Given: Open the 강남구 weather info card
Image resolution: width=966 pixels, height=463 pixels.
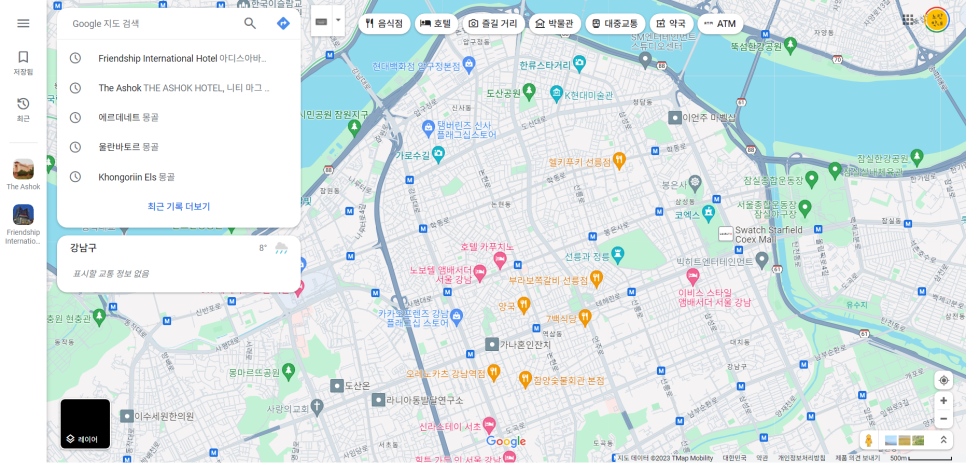Looking at the screenshot, I should coord(179,264).
